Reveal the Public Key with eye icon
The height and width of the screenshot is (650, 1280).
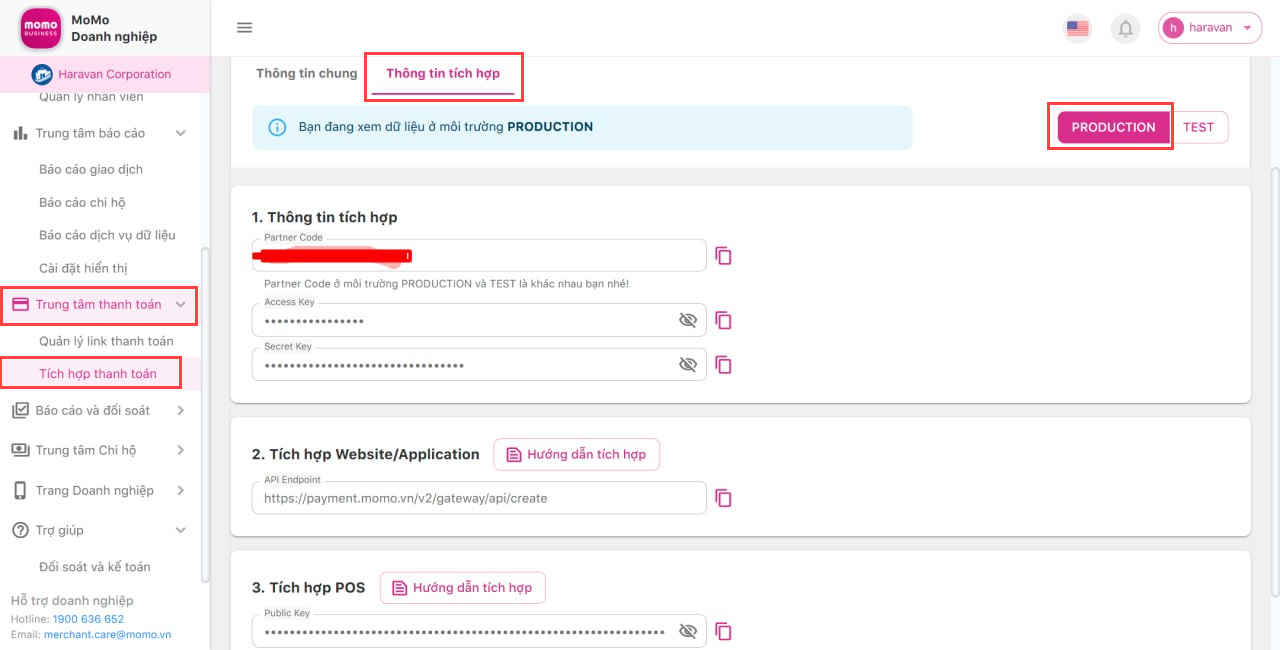[688, 631]
